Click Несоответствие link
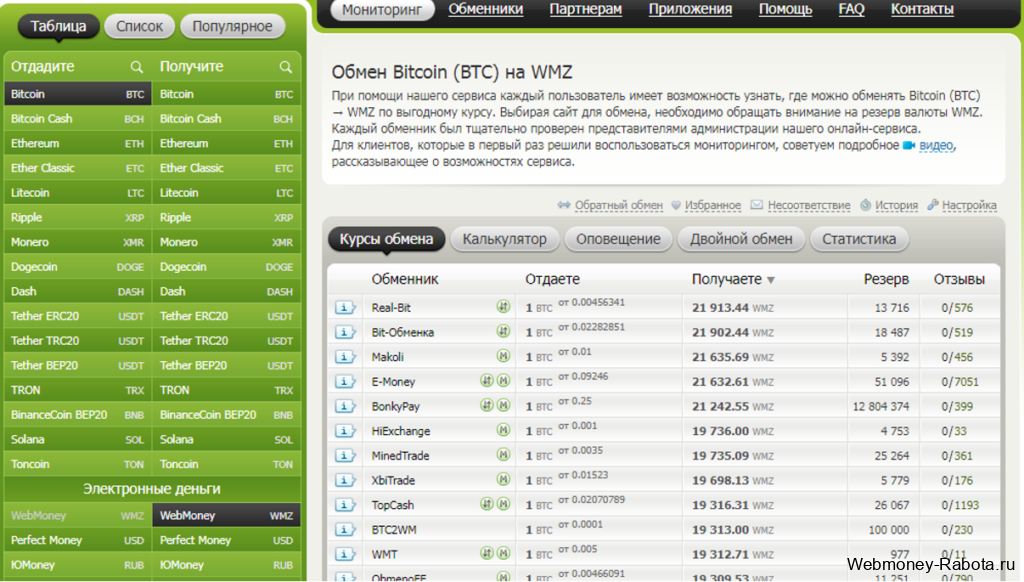Viewport: 1024px width, 582px height. point(808,205)
